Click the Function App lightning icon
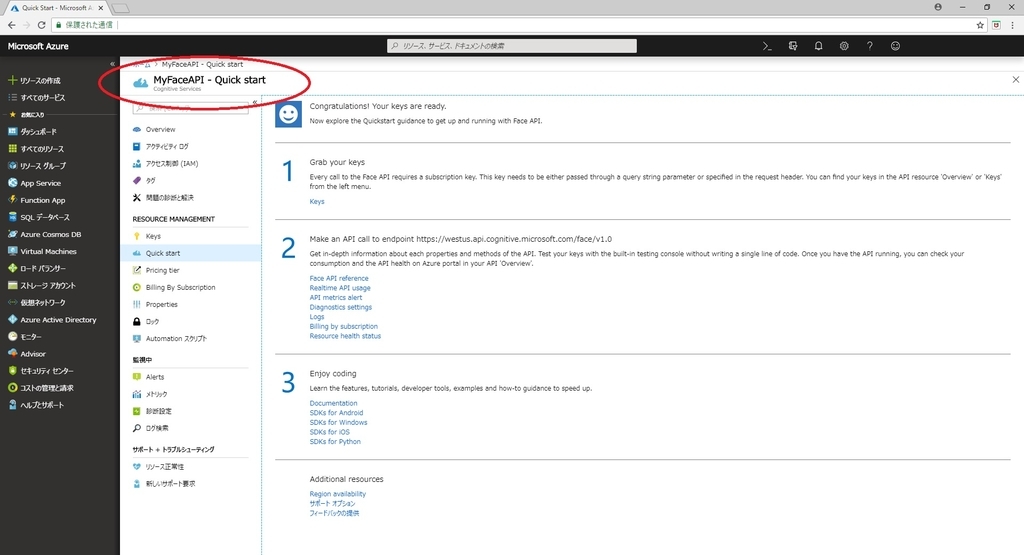The width and height of the screenshot is (1024, 555). pos(12,200)
